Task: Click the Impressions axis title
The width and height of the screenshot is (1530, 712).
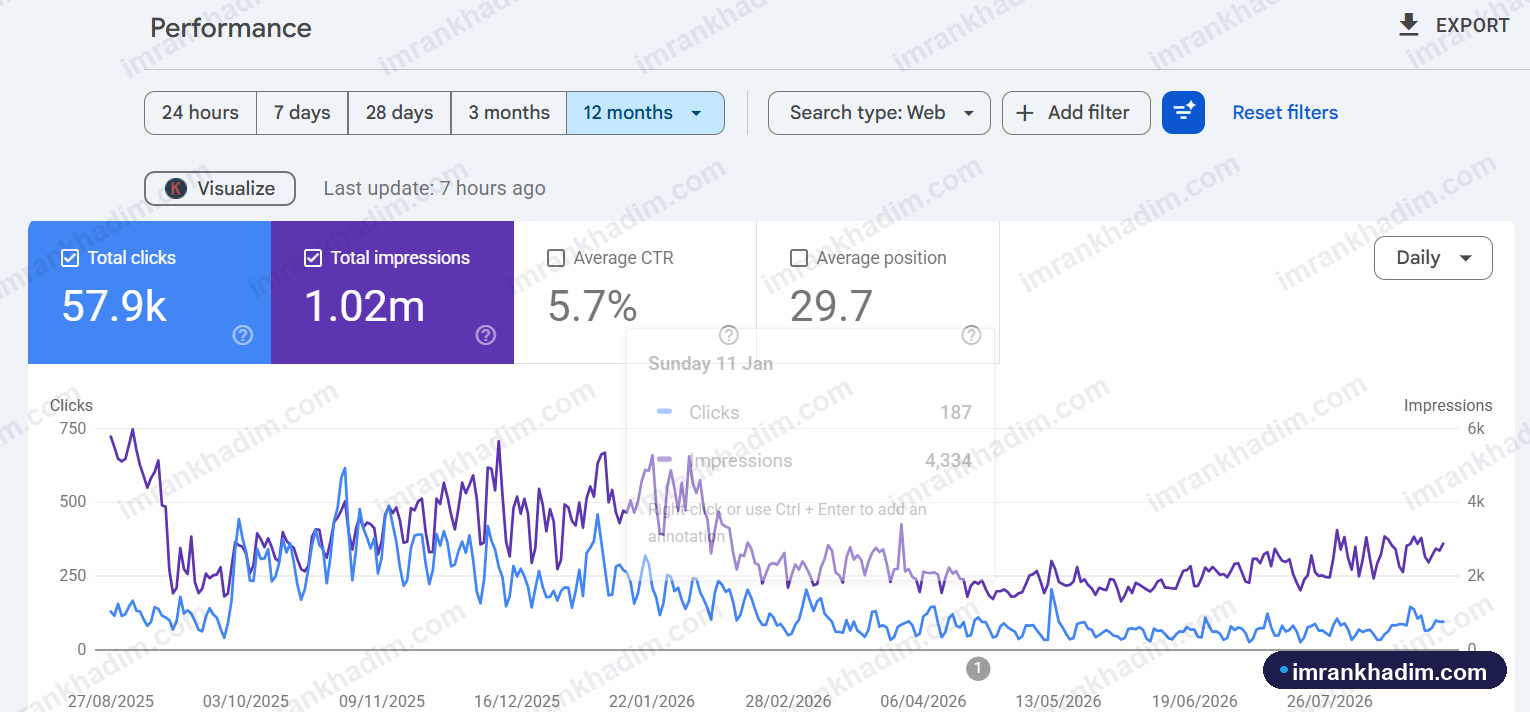Action: [x=1448, y=405]
